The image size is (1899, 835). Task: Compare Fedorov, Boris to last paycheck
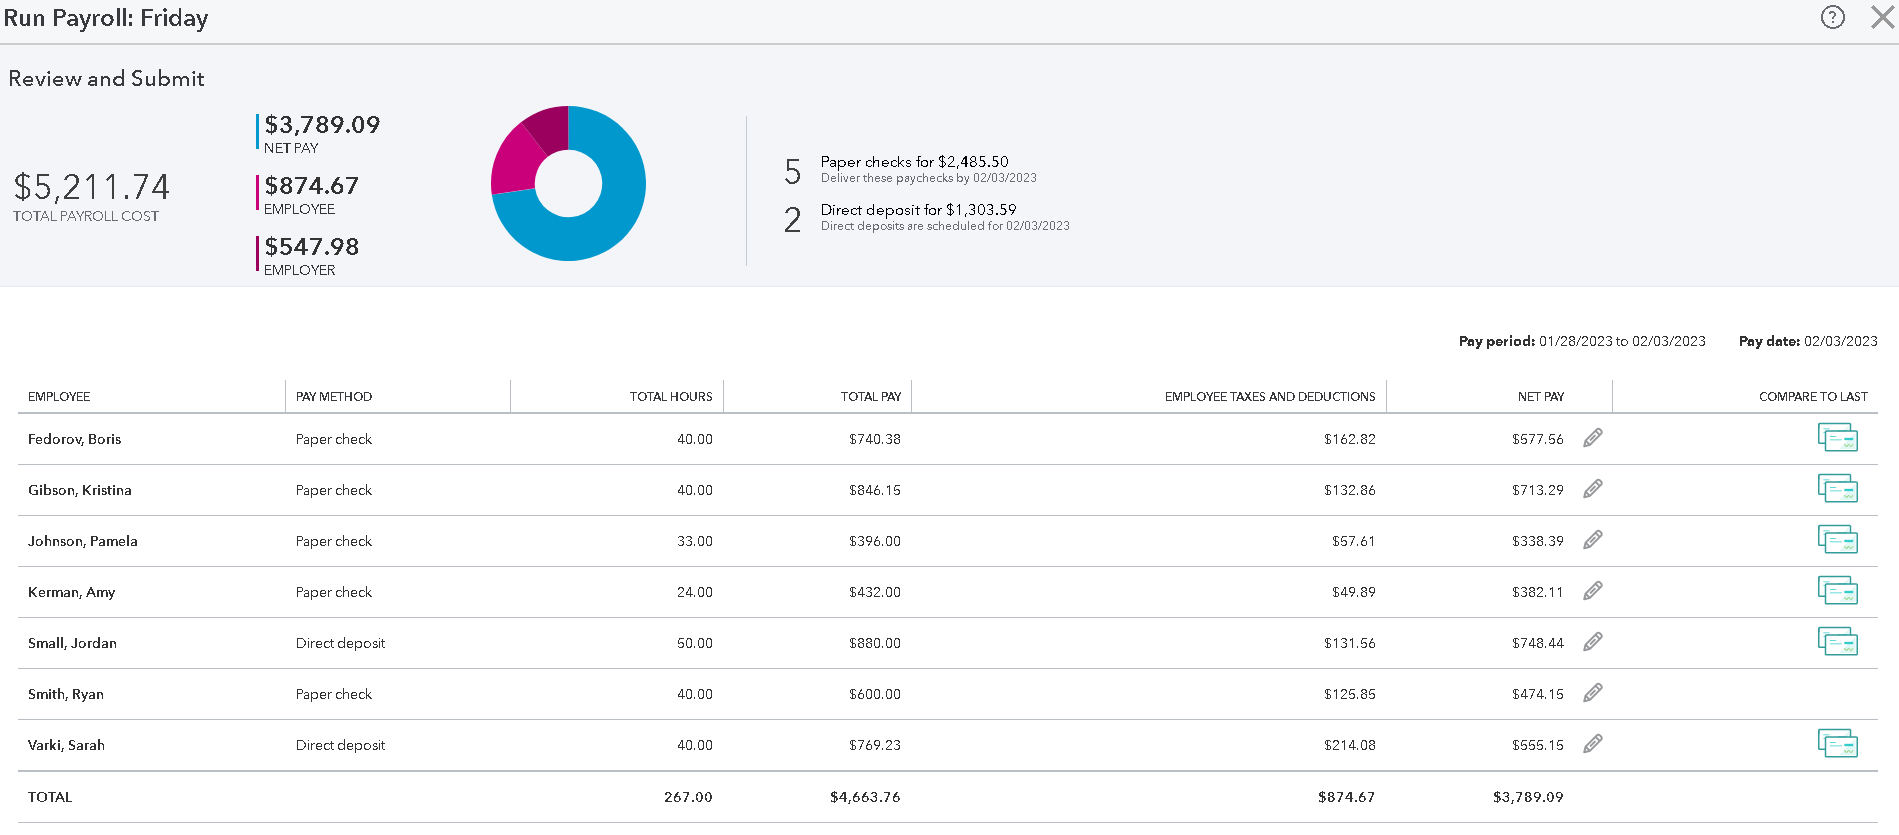click(x=1838, y=438)
